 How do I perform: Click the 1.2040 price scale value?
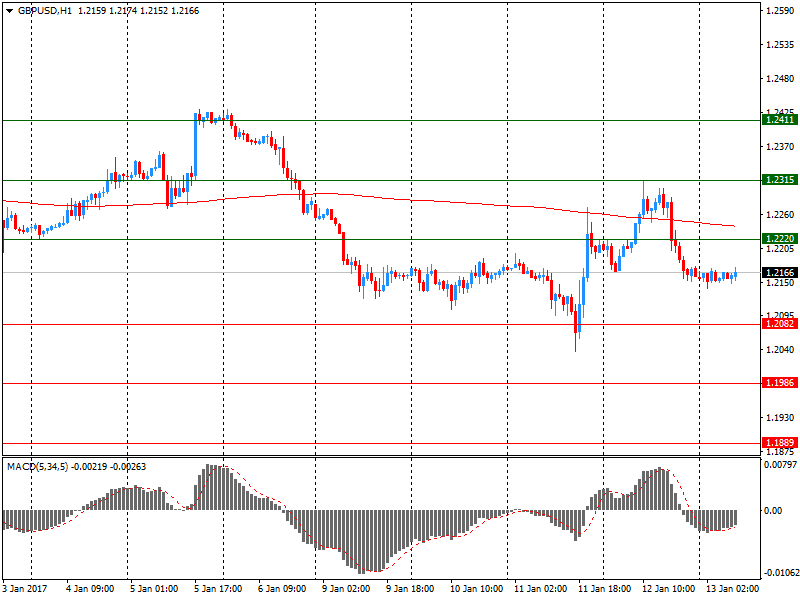[x=780, y=349]
